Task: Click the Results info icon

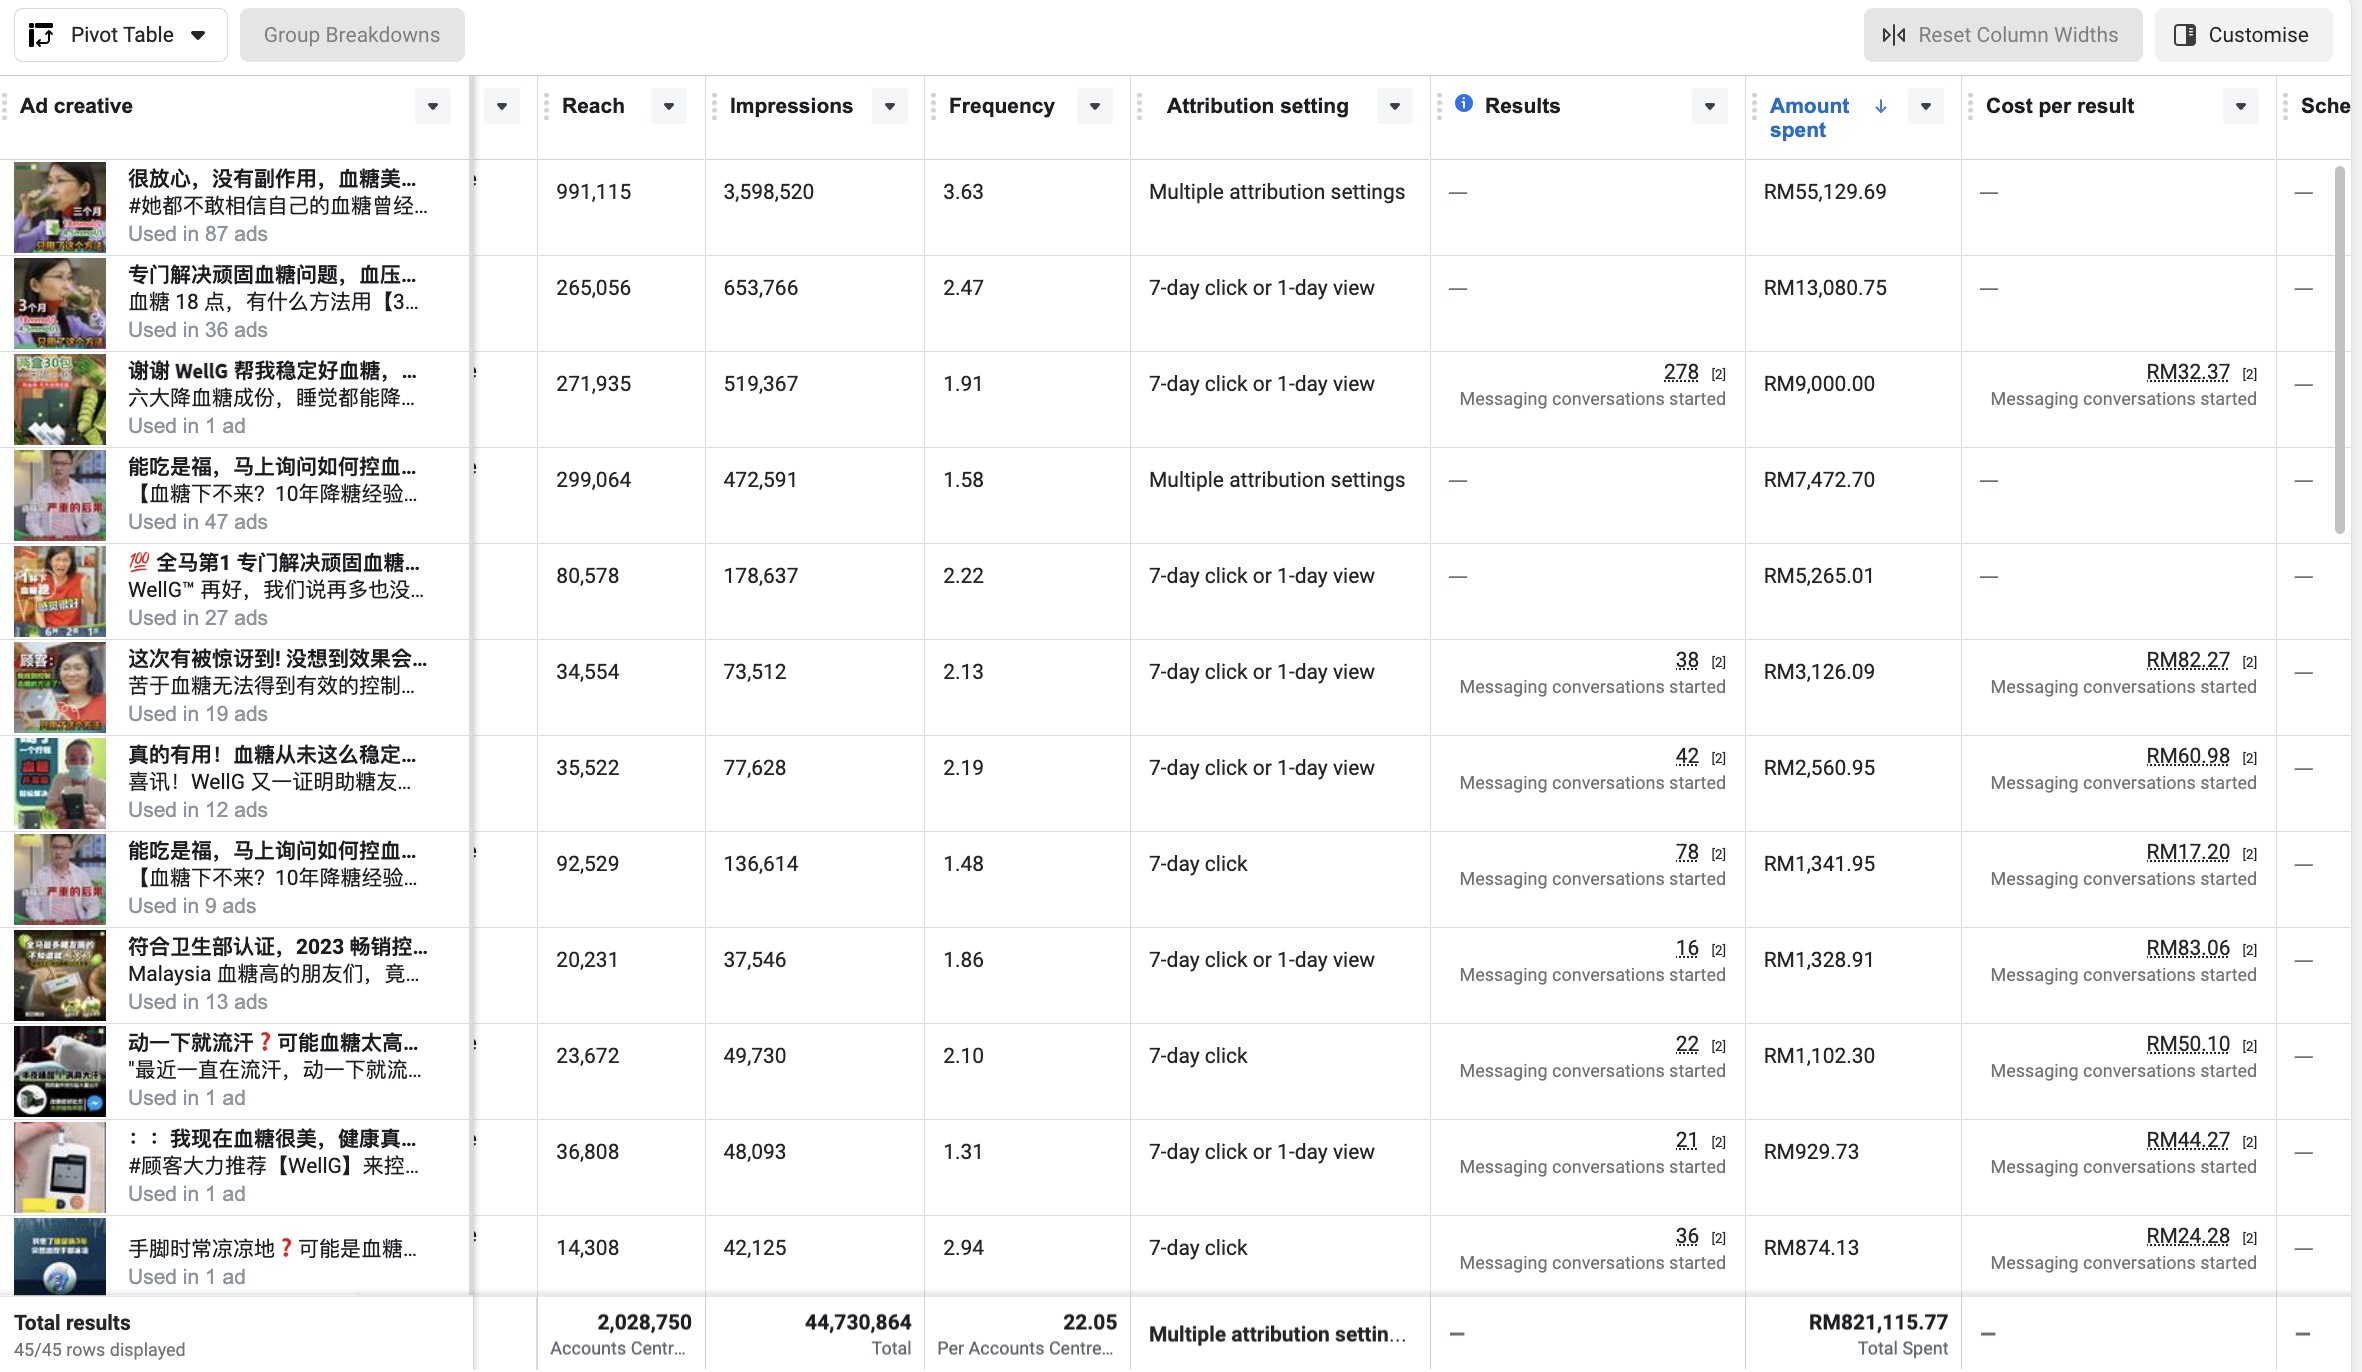Action: pyautogui.click(x=1463, y=103)
